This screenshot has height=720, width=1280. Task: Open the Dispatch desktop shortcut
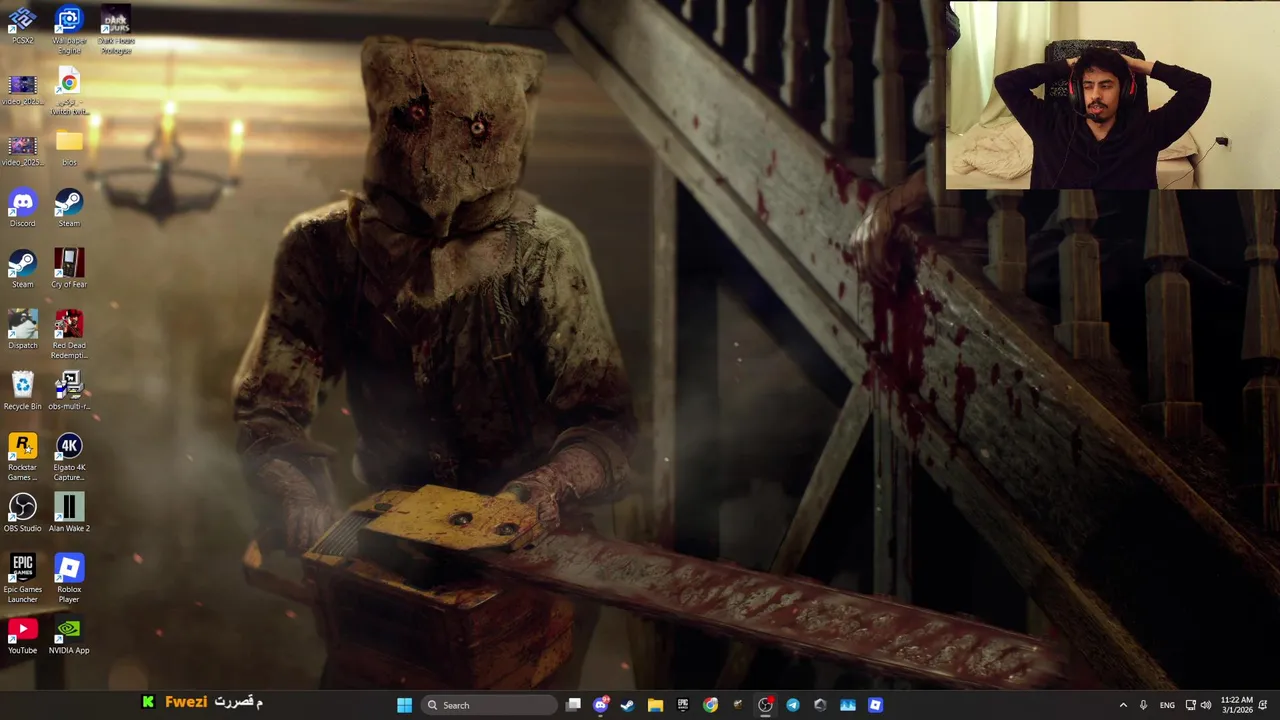[x=22, y=331]
